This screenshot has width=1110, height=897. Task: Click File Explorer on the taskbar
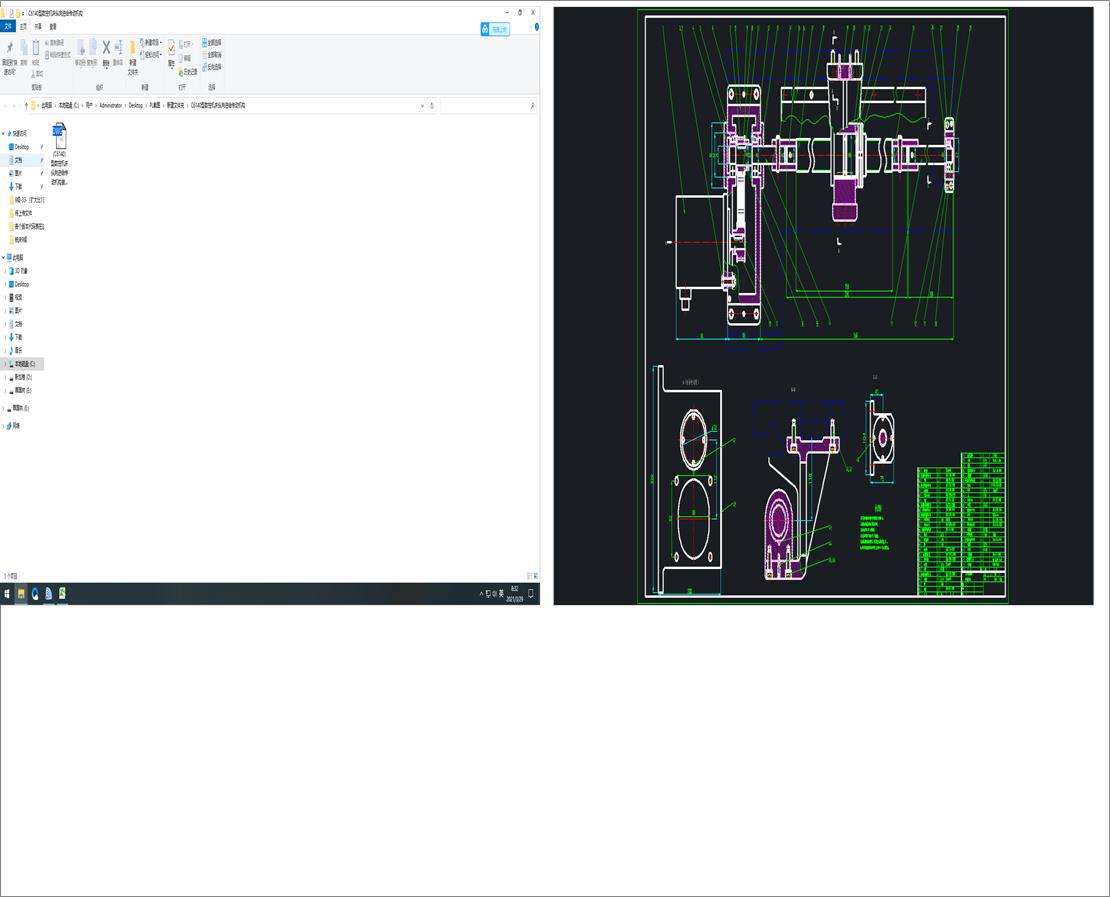coord(21,593)
